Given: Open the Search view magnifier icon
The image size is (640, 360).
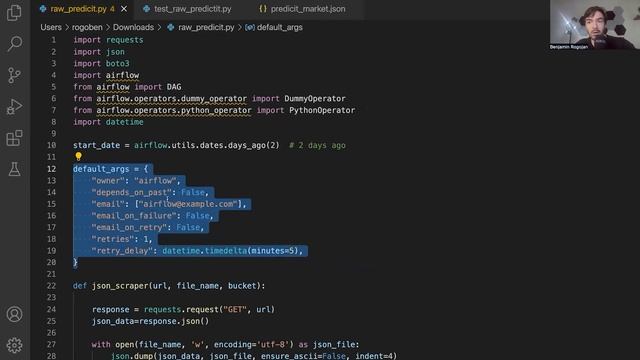Looking at the screenshot, I should pos(14,44).
